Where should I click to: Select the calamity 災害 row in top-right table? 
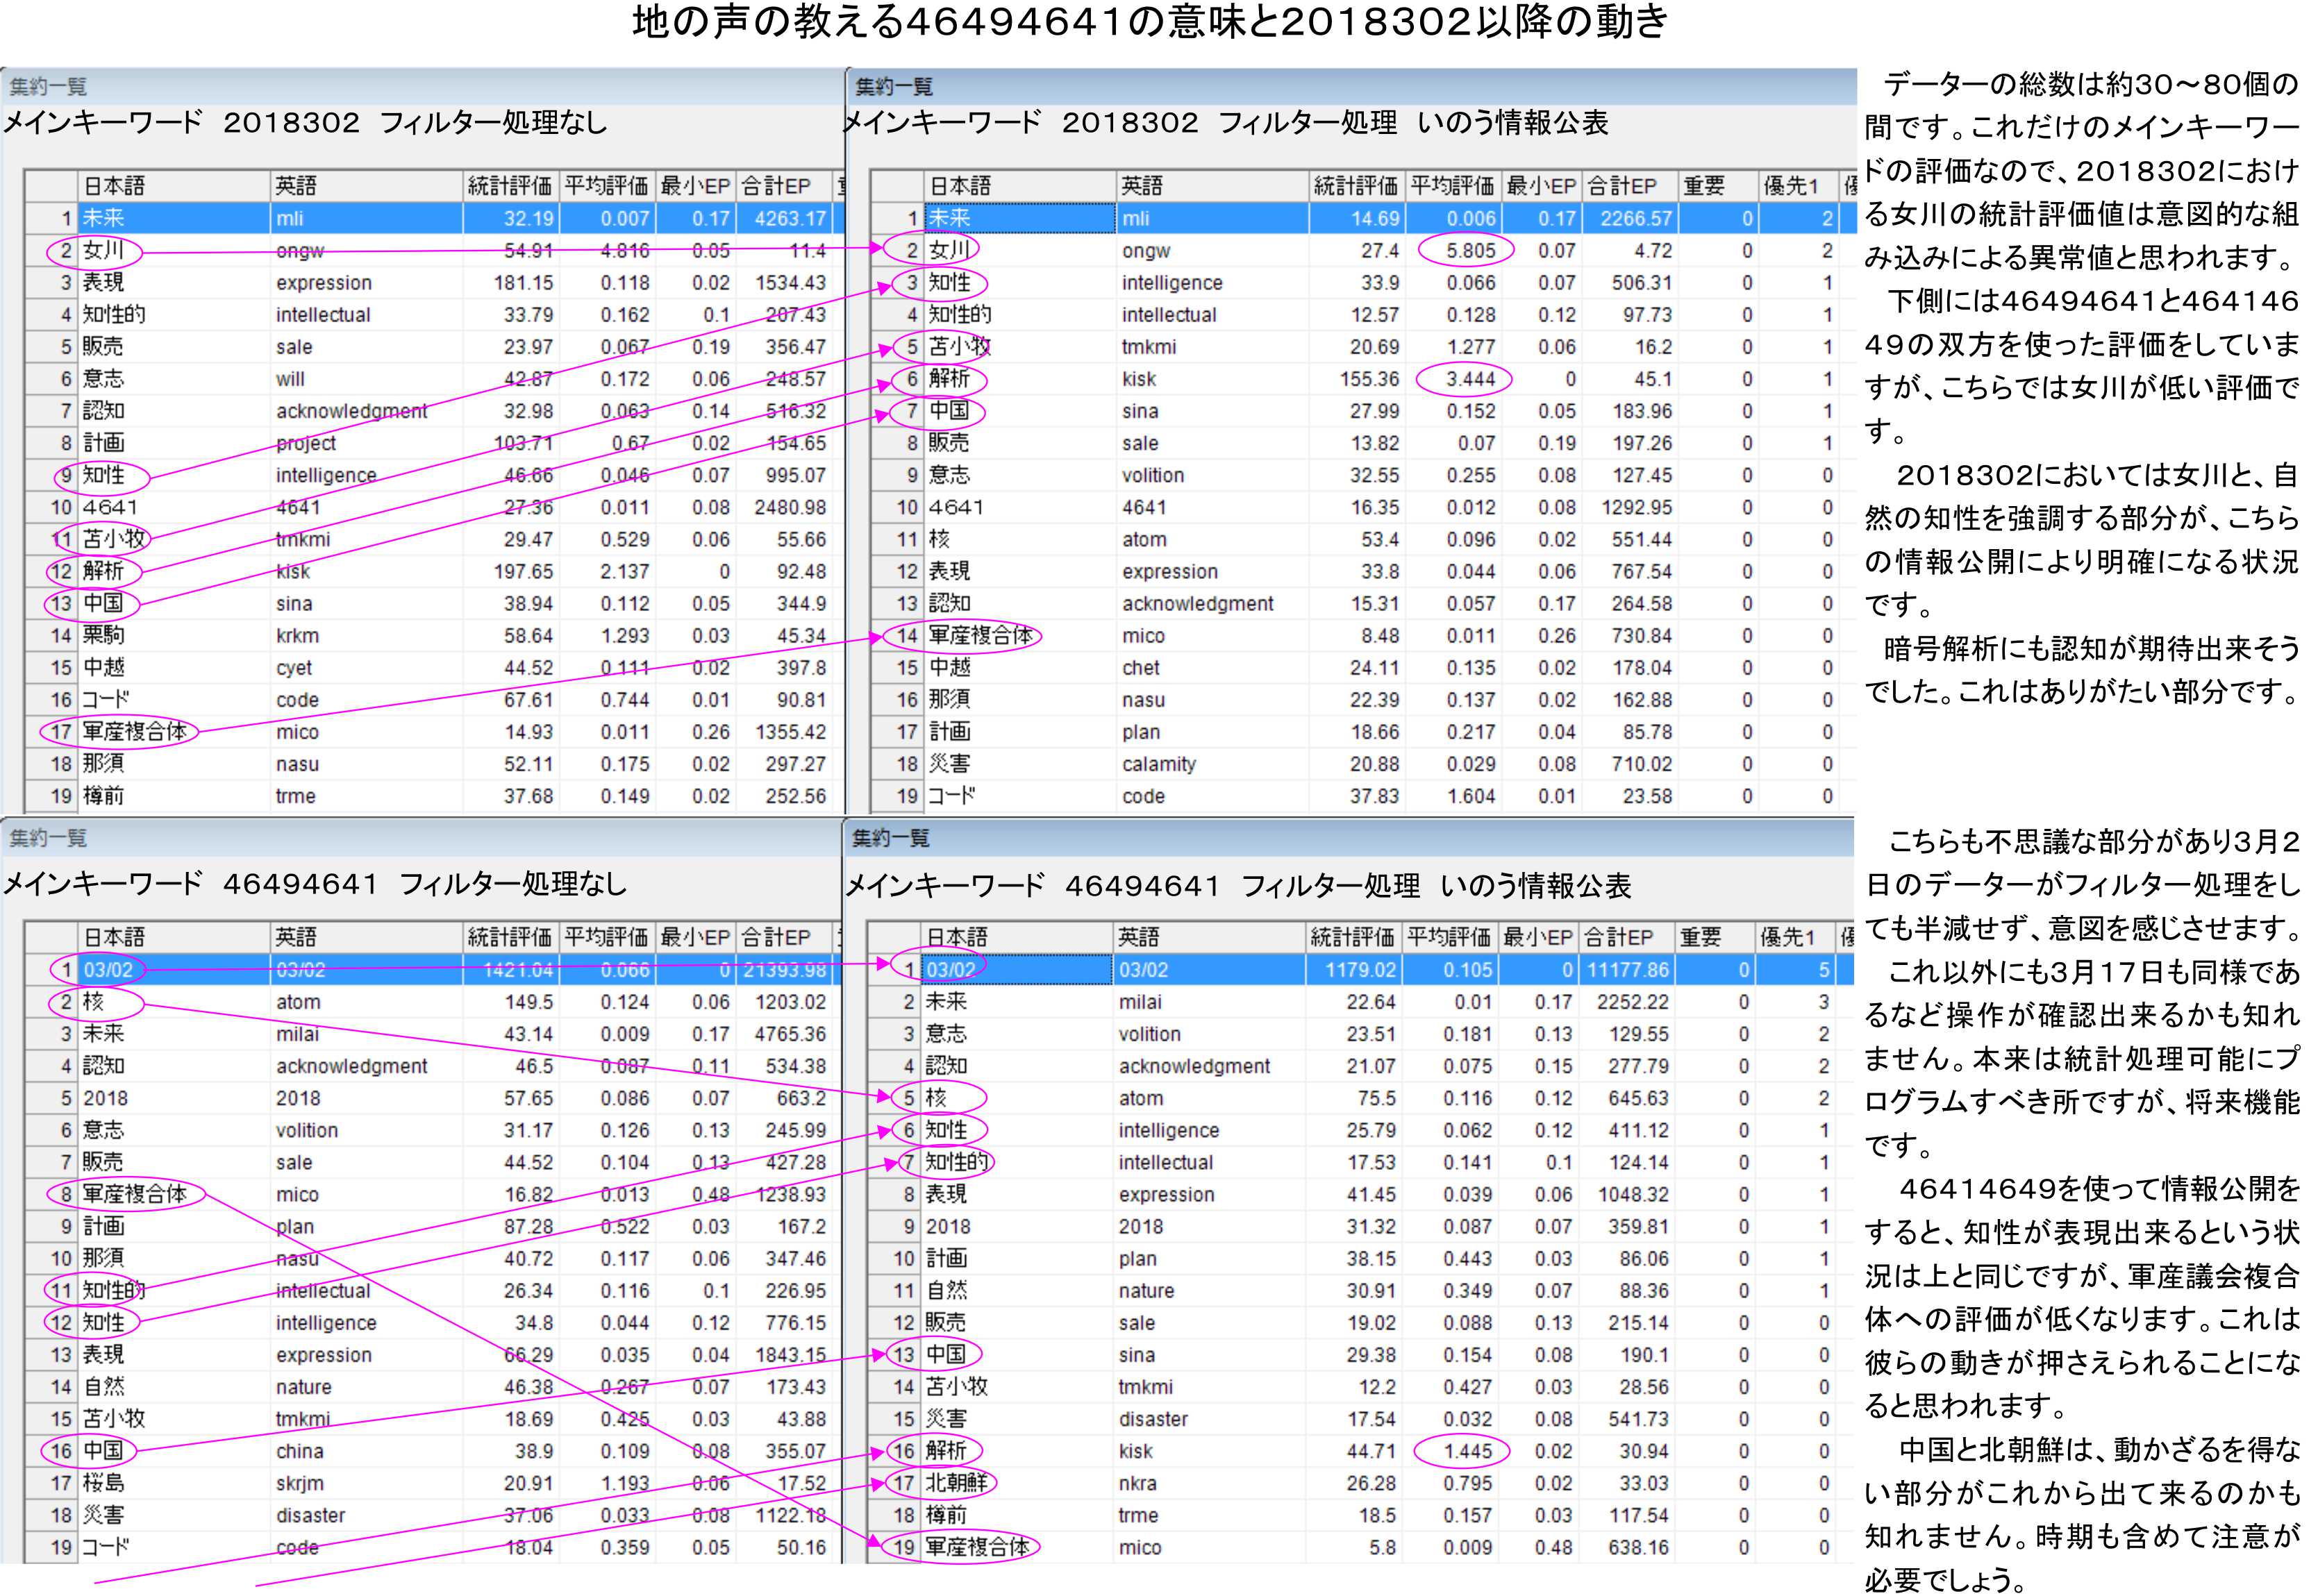(x=949, y=764)
